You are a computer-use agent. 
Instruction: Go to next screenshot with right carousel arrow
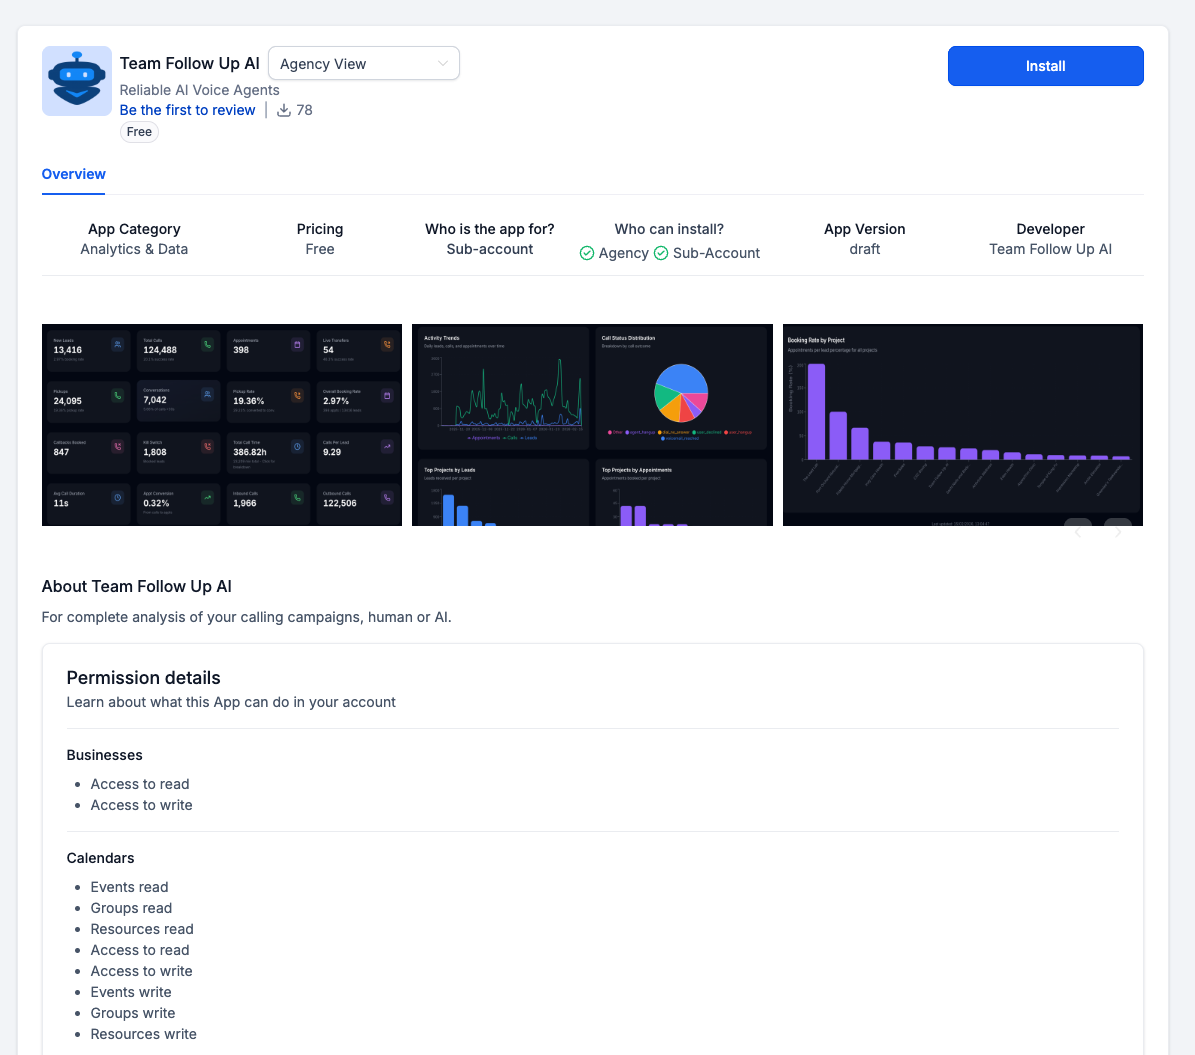pos(1118,531)
